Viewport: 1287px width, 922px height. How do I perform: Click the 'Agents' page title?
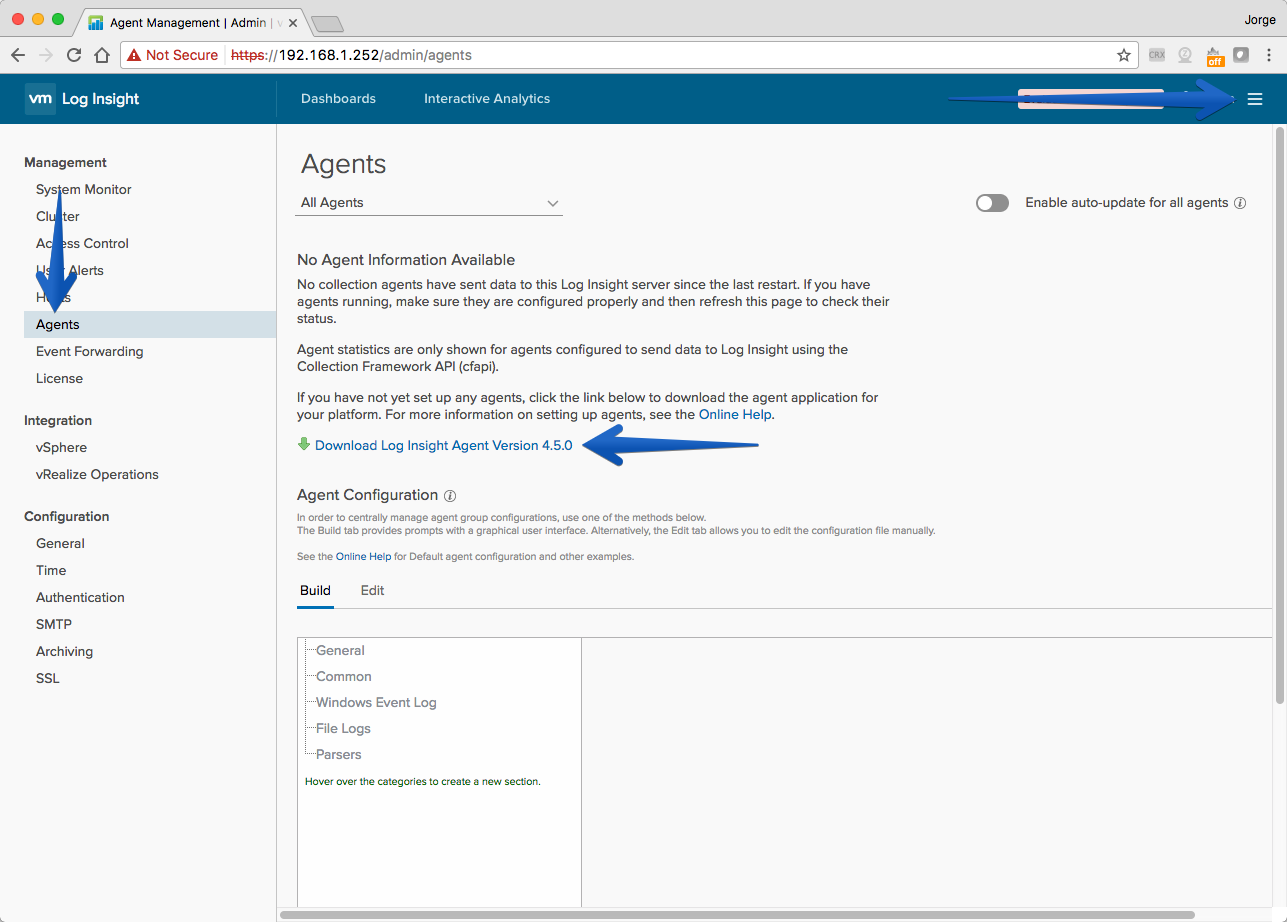[x=344, y=164]
